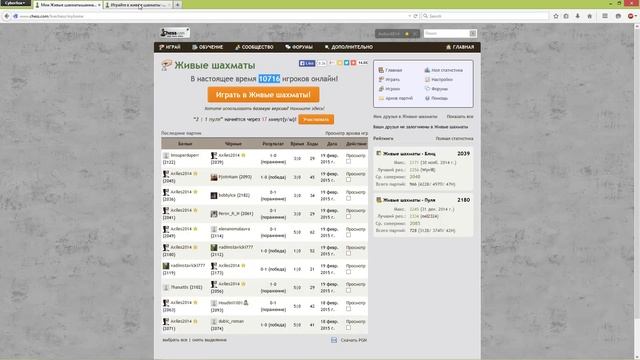Open the user account dropdown in the header
Image resolution: width=640 pixels, height=360 pixels.
(x=397, y=34)
